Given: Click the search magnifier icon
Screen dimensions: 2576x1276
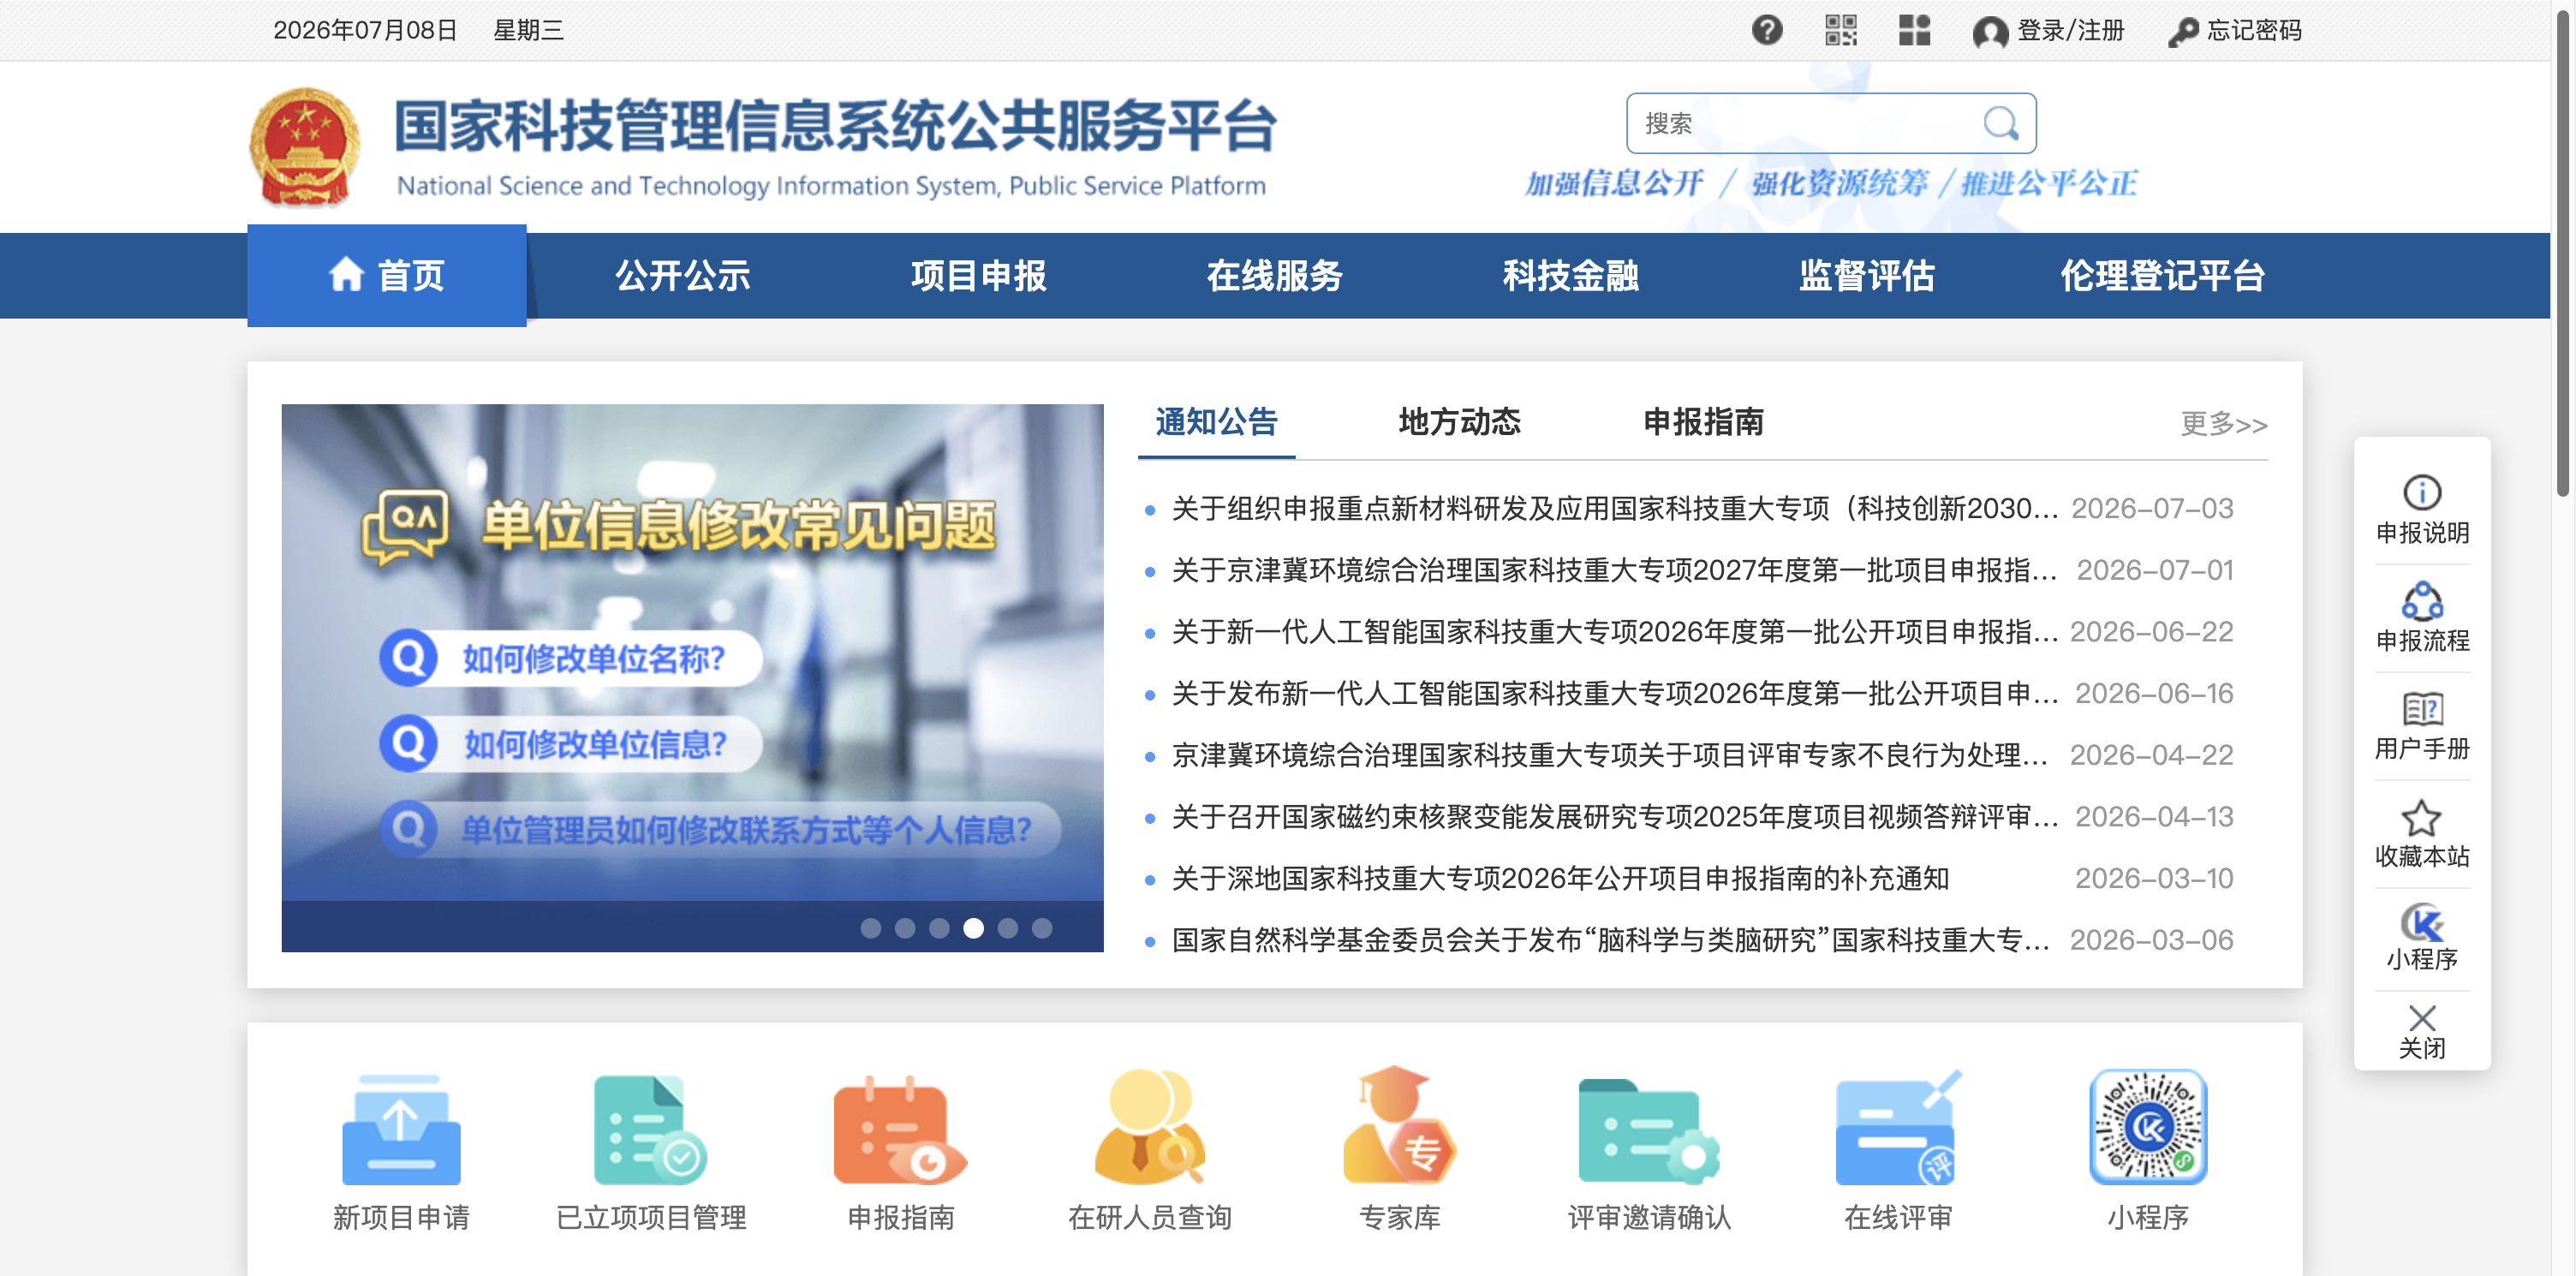Looking at the screenshot, I should point(2001,123).
